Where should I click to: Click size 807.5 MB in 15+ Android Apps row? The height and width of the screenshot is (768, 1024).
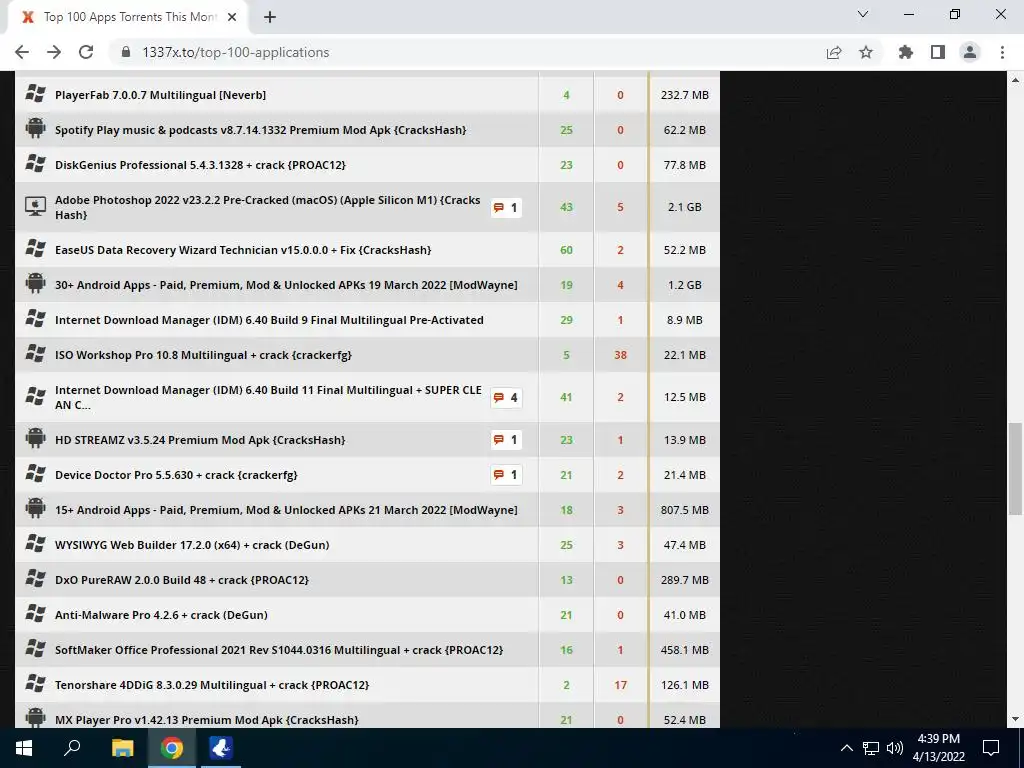684,510
